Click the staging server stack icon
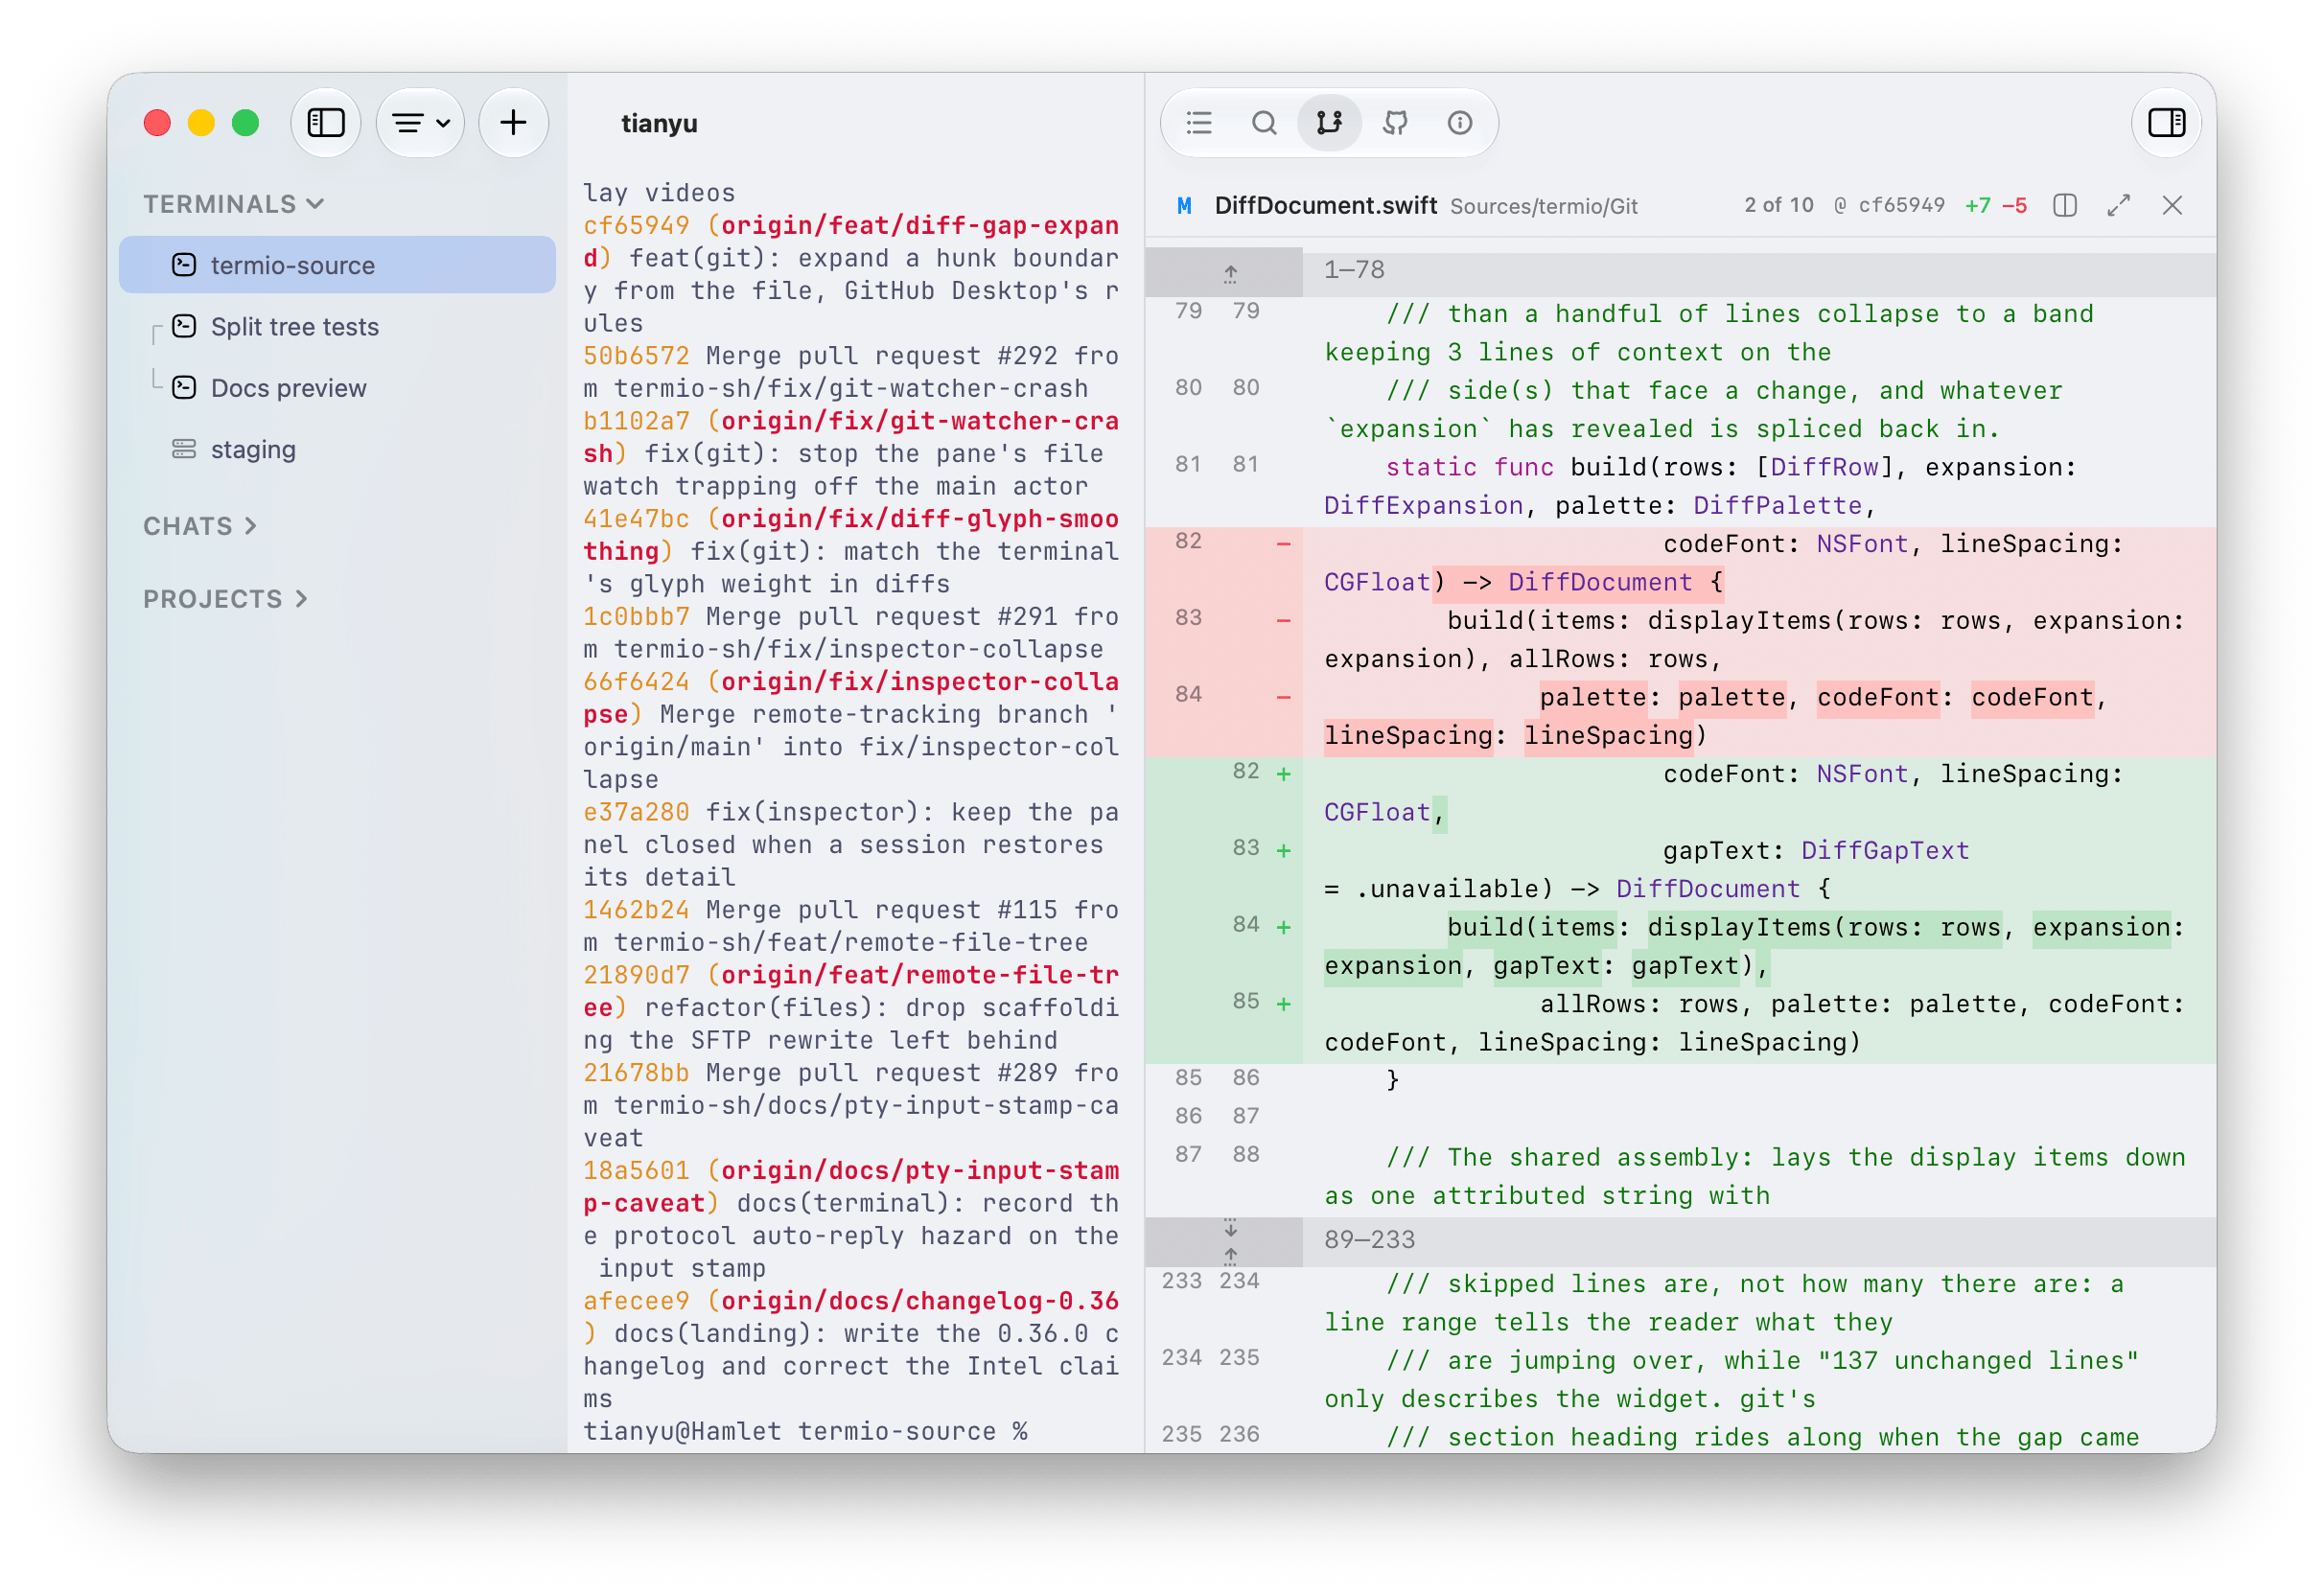Image resolution: width=2324 pixels, height=1595 pixels. (x=184, y=449)
